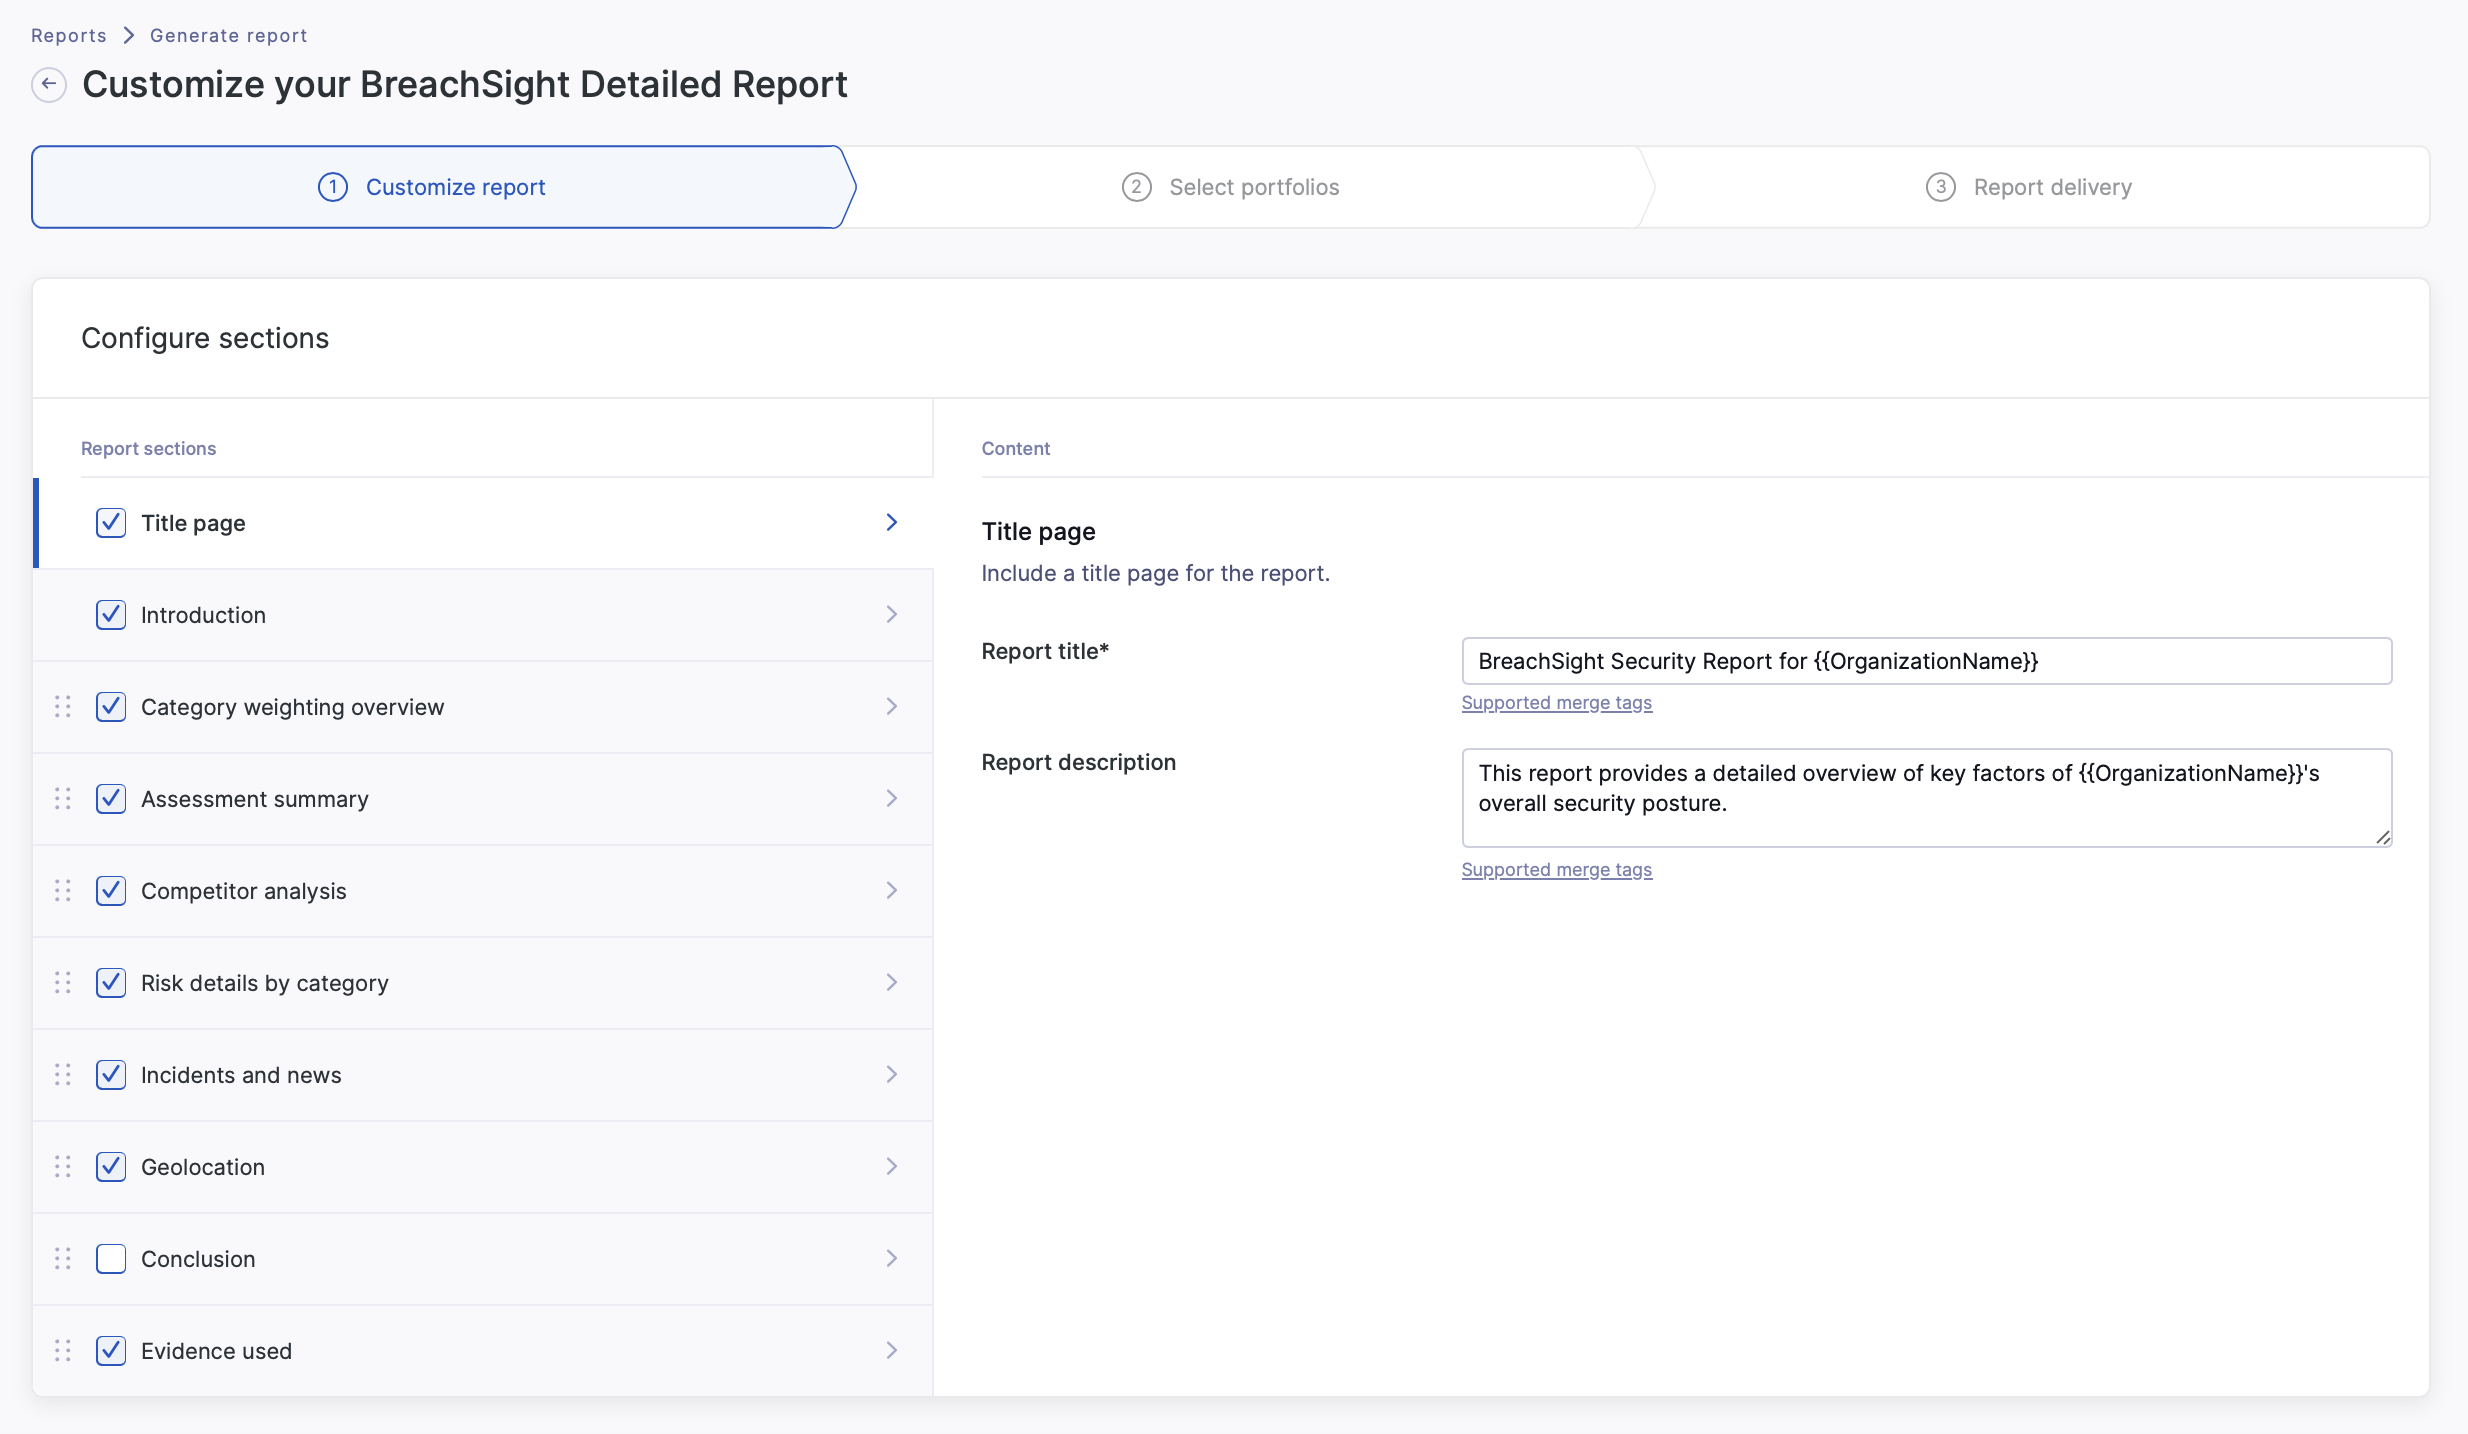This screenshot has width=2468, height=1434.
Task: Select the Introduction row label
Action: [203, 615]
